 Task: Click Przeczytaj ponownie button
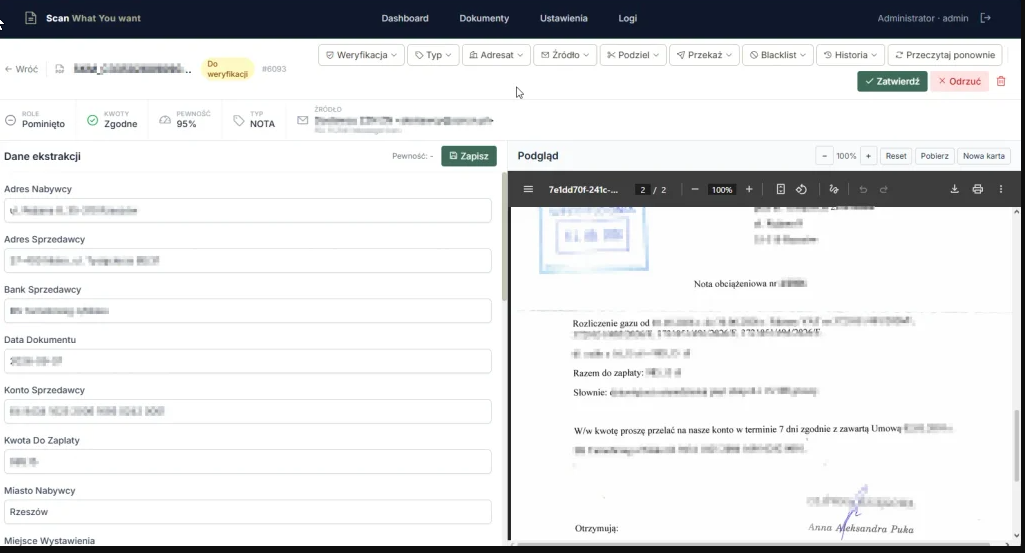[x=945, y=55]
